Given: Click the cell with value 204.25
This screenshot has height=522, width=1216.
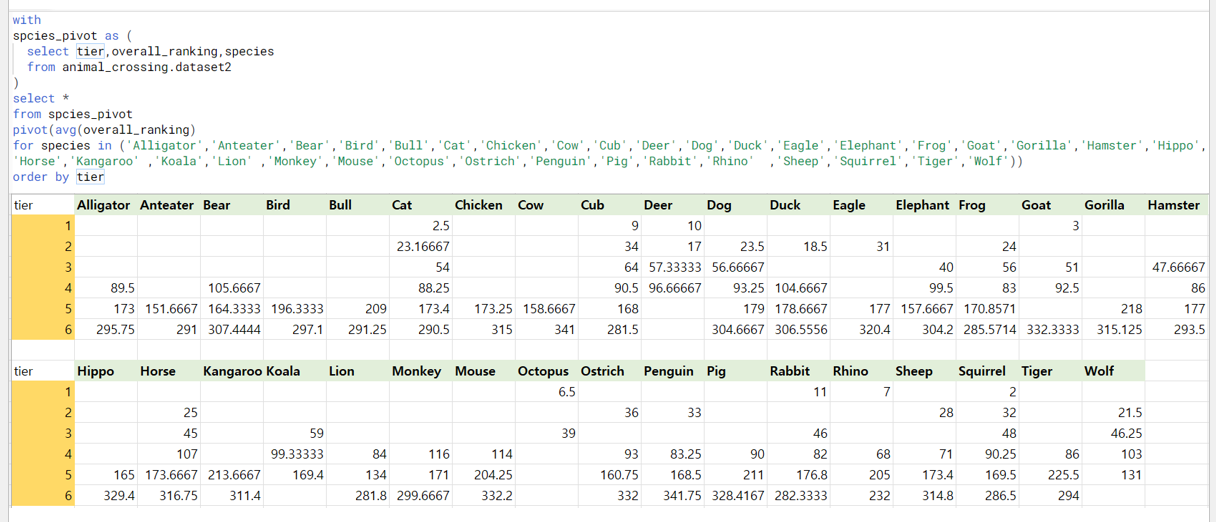Looking at the screenshot, I should (493, 475).
